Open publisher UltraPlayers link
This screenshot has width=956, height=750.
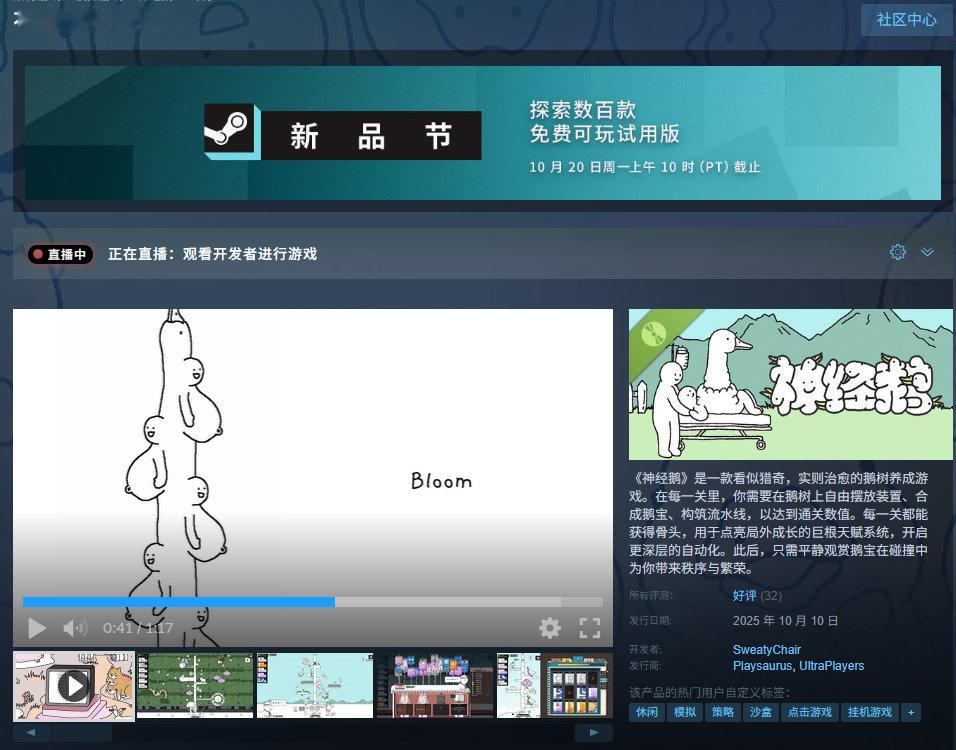(832, 666)
